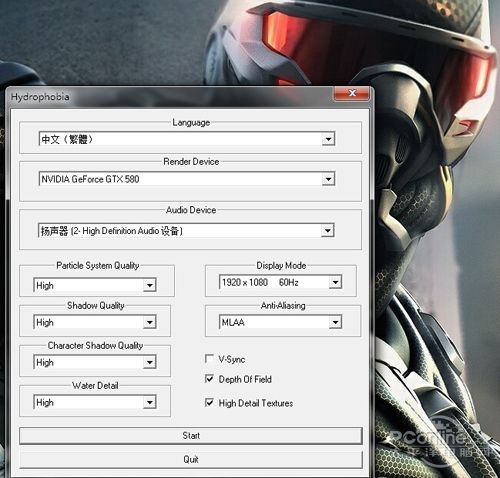Open the Anti-Aliasing dropdown arrow
This screenshot has height=478, width=500.
point(335,322)
